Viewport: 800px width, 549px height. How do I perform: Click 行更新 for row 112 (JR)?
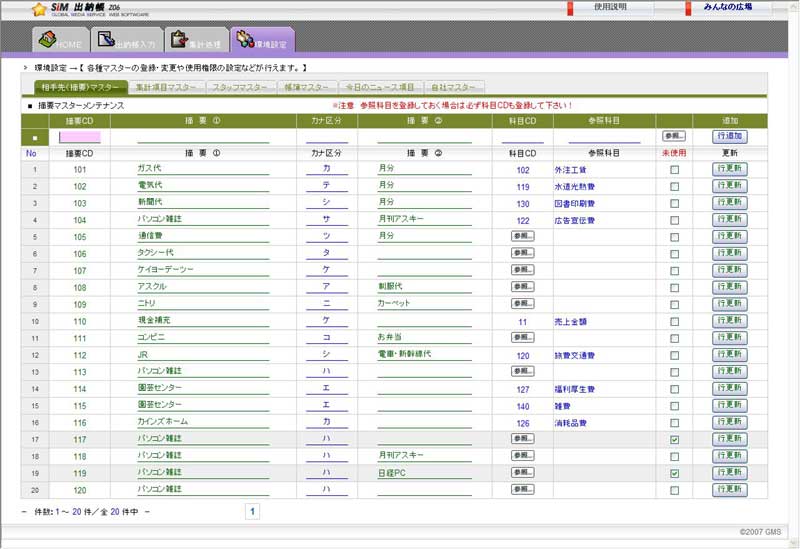click(x=729, y=355)
